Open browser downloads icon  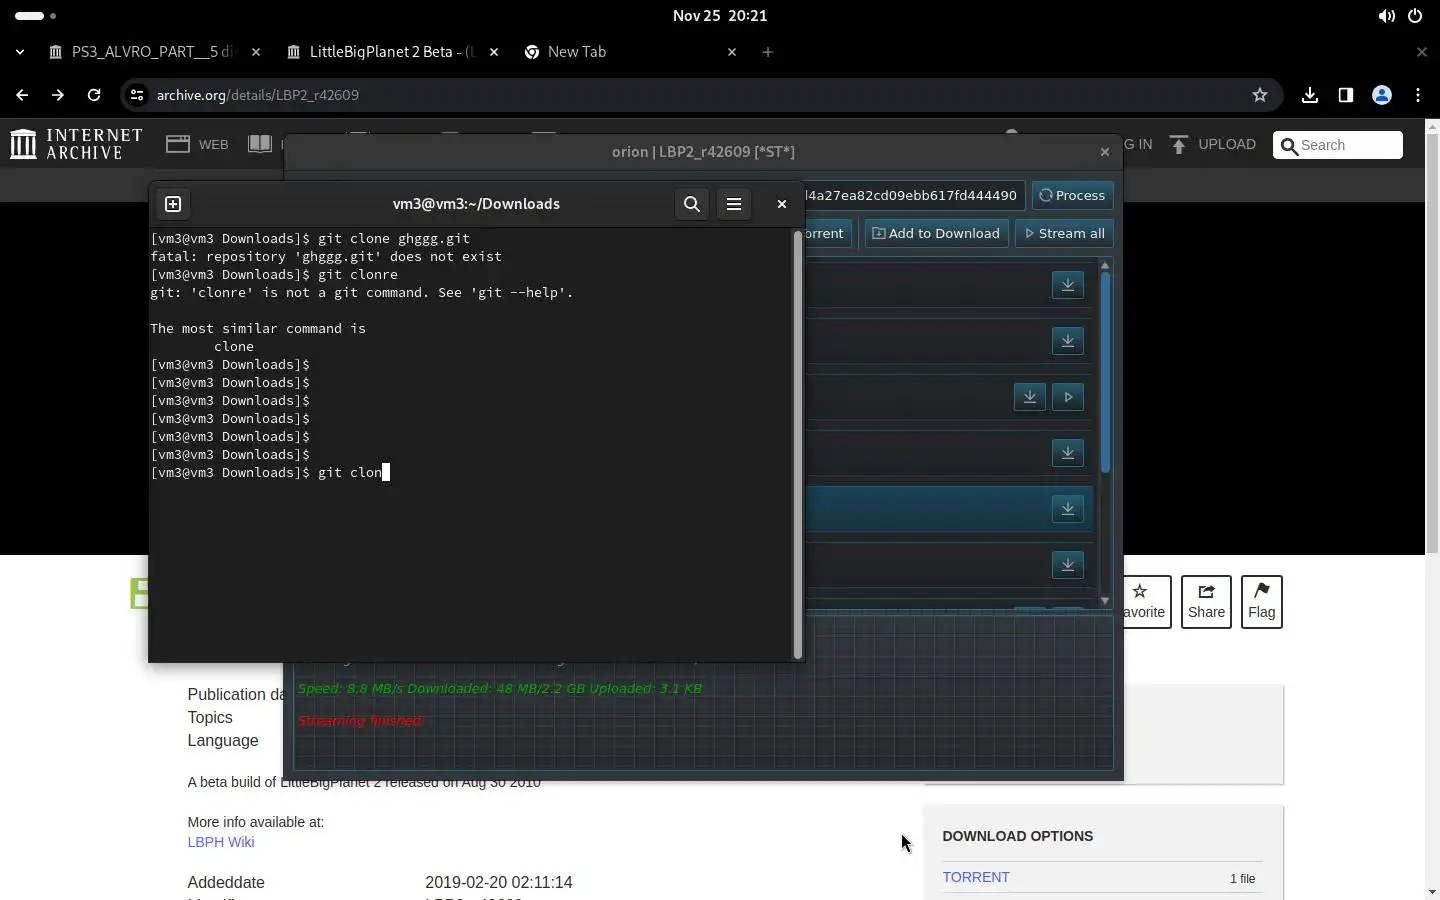1310,95
